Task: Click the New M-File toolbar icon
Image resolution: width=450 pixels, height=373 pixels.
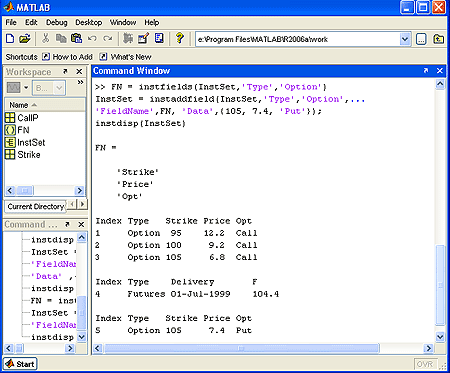Action: (x=10, y=39)
